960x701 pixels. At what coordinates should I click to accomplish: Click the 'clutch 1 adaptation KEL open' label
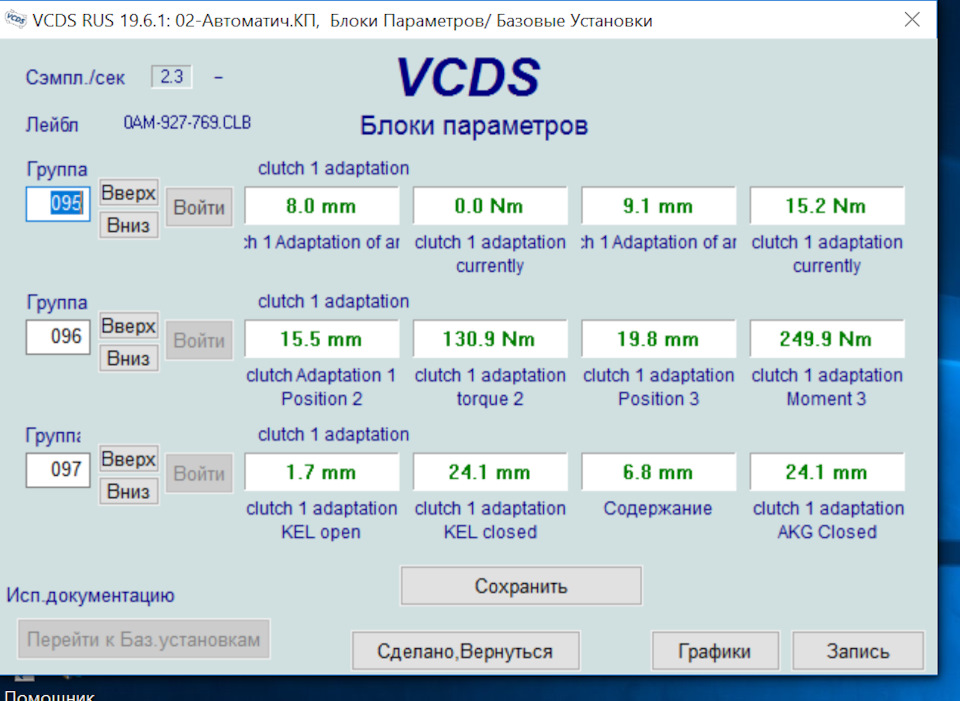click(321, 520)
